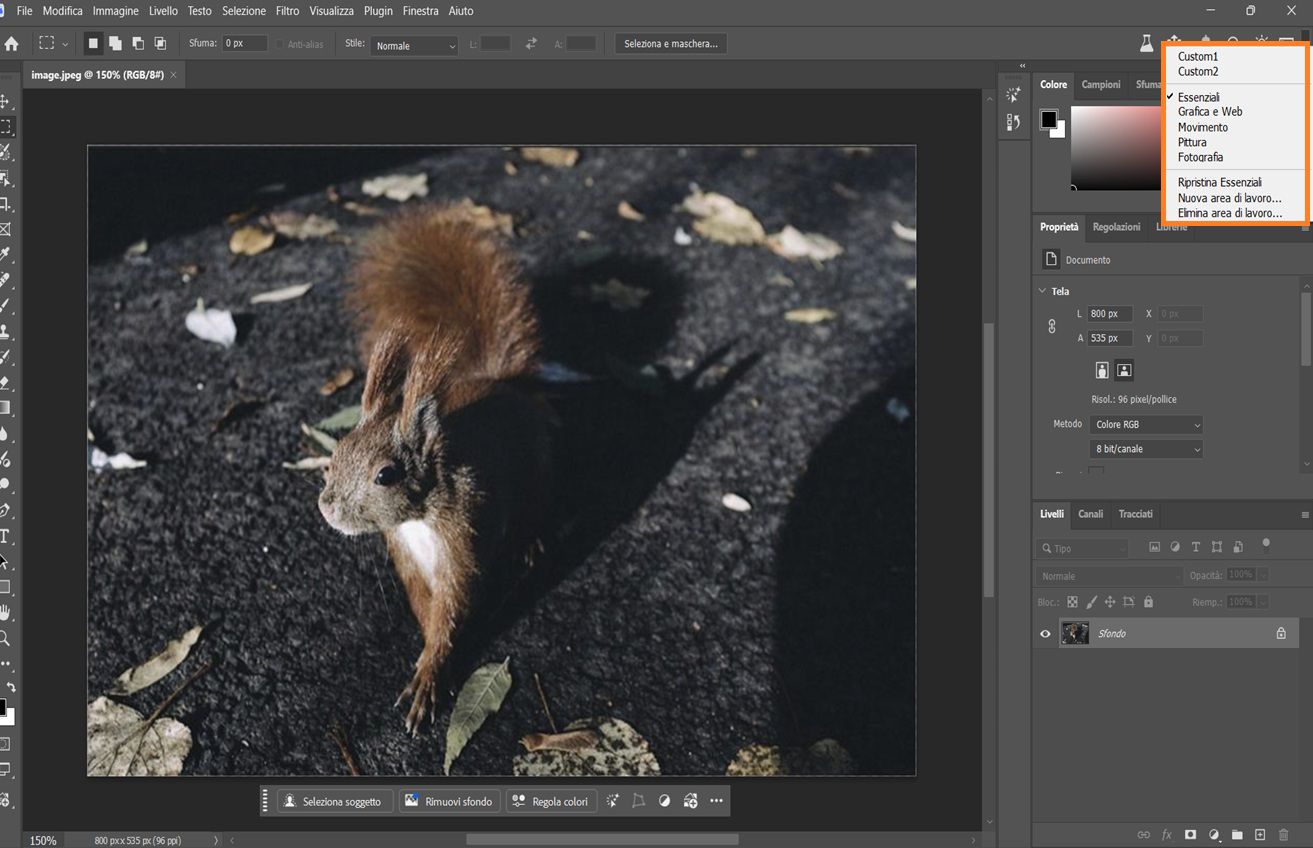This screenshot has height=848, width=1313.
Task: Open the Filtro menu
Action: [287, 11]
